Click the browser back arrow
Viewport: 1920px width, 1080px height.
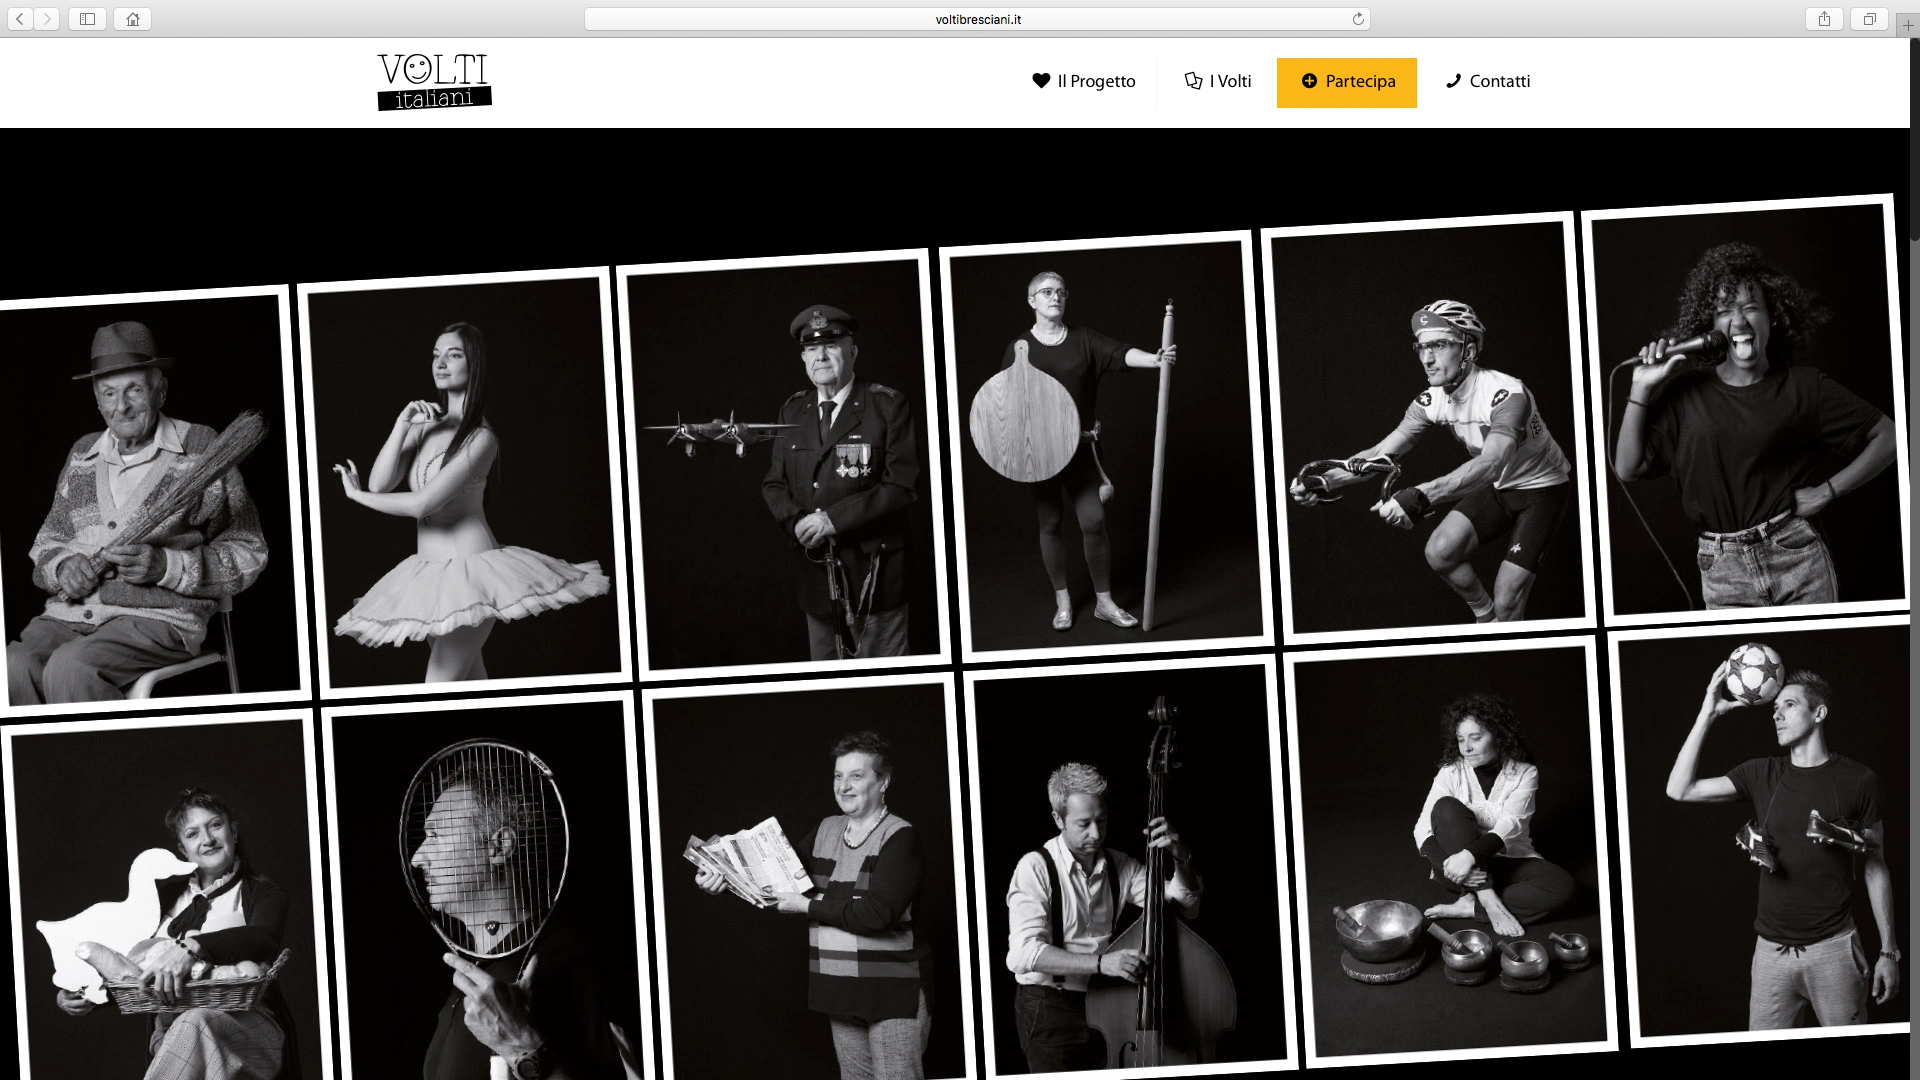(20, 19)
